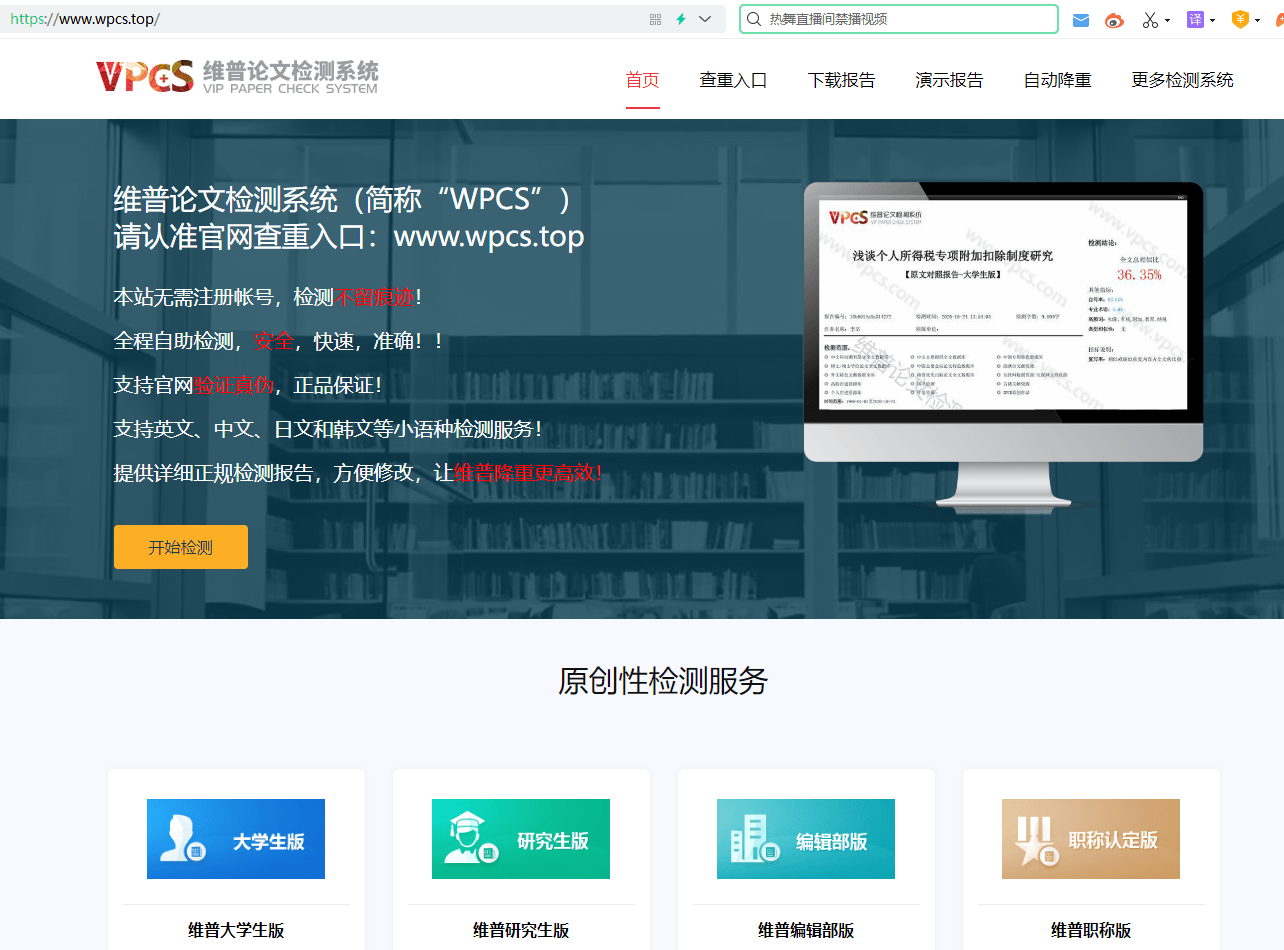The height and width of the screenshot is (950, 1284).
Task: Select the 首页 navigation tab
Action: pos(643,80)
